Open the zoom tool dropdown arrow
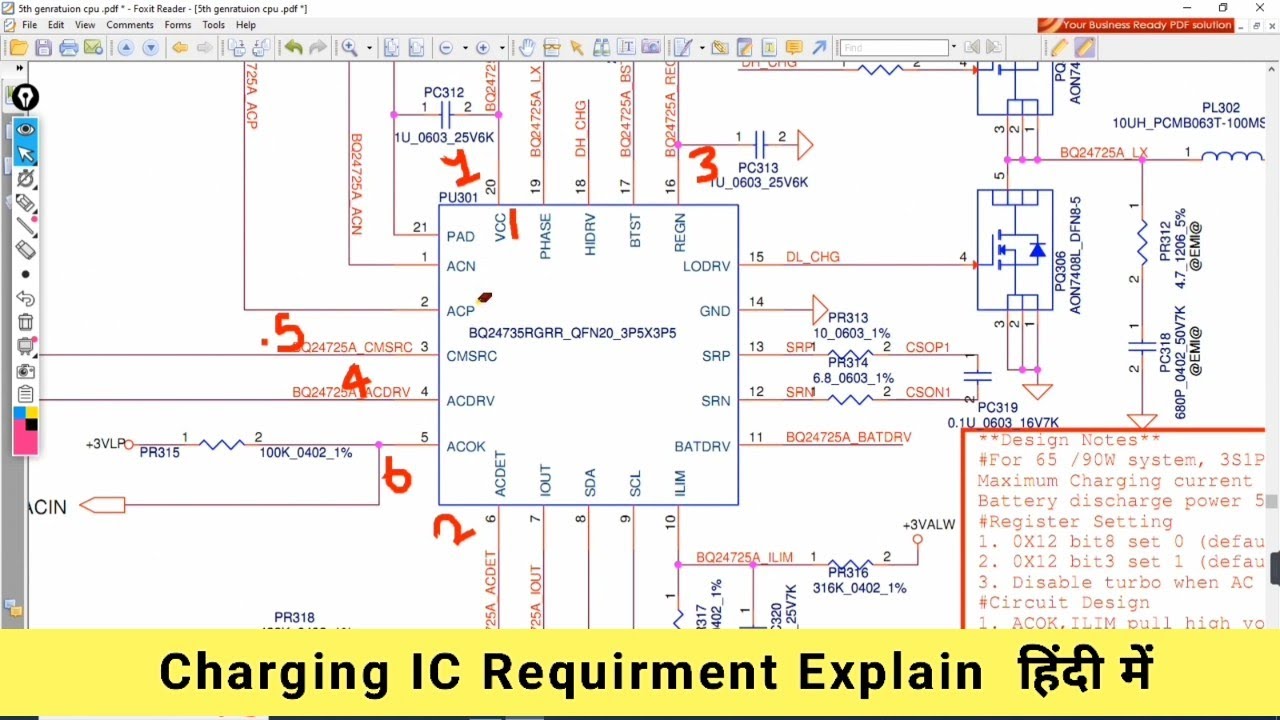 pos(369,47)
